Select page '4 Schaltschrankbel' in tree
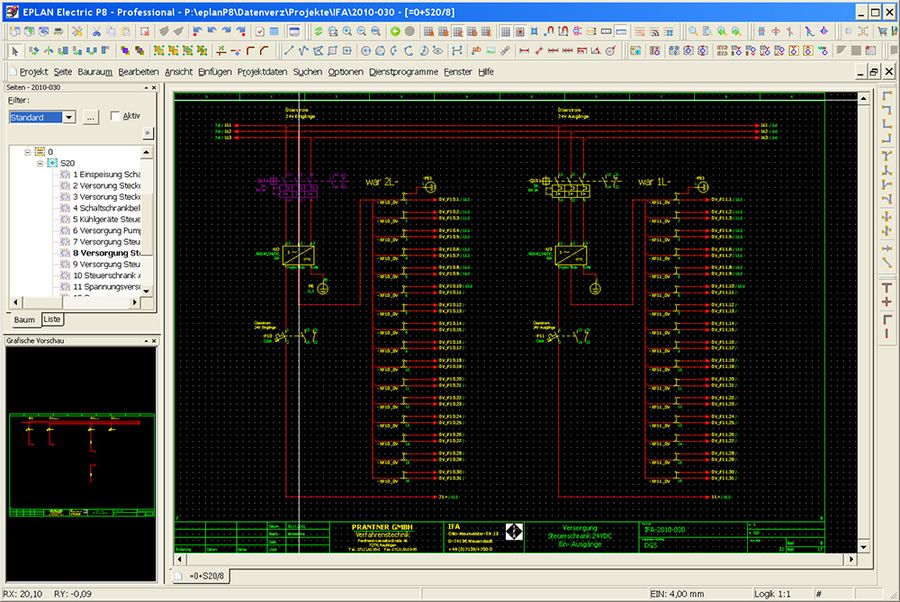Image resolution: width=900 pixels, height=602 pixels. point(100,208)
